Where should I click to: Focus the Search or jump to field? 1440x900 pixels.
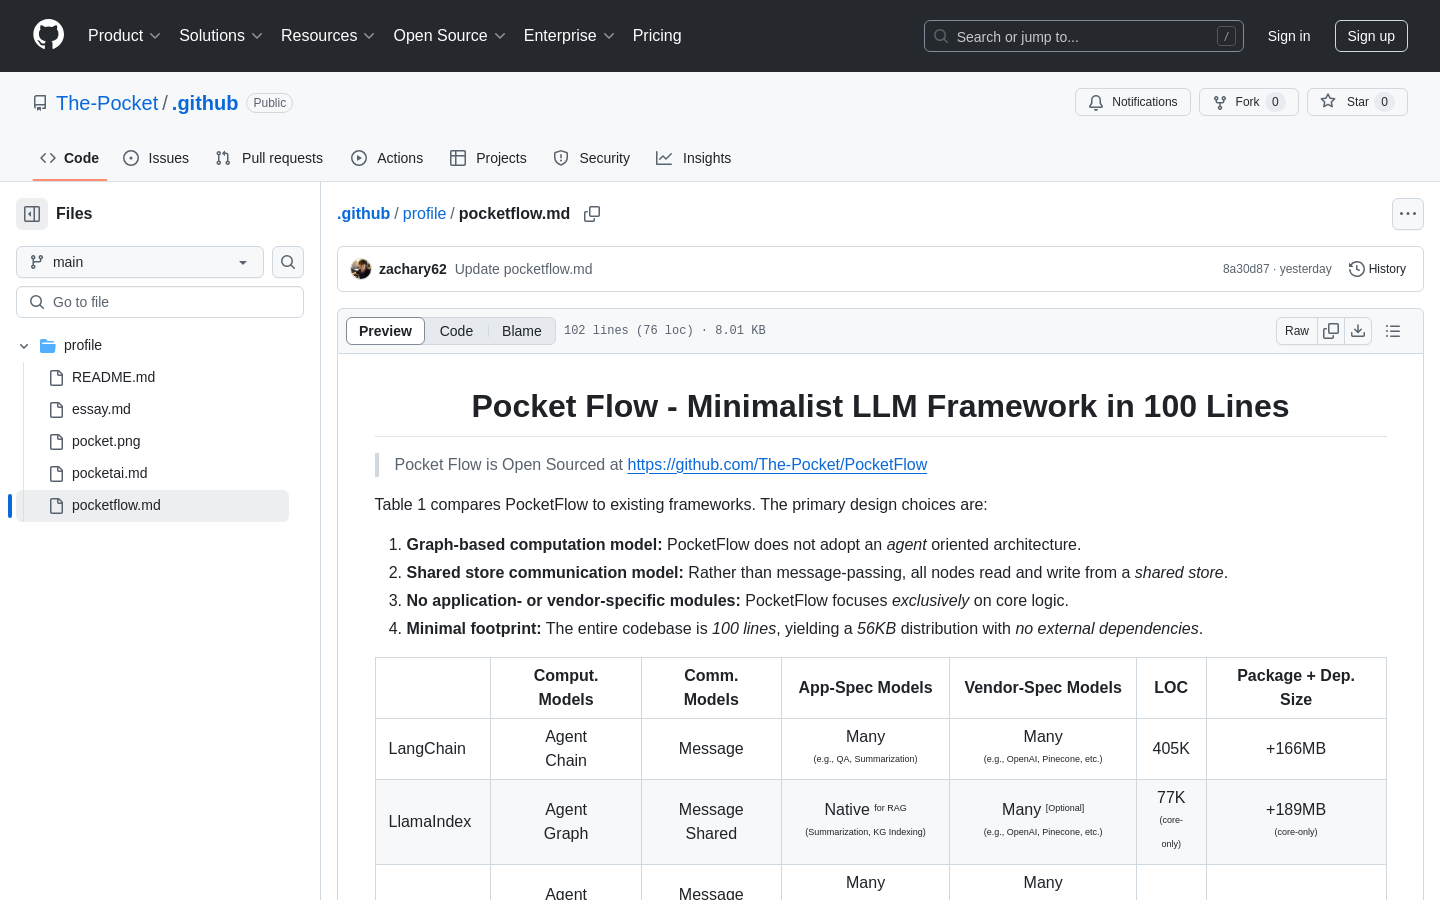pos(1084,36)
